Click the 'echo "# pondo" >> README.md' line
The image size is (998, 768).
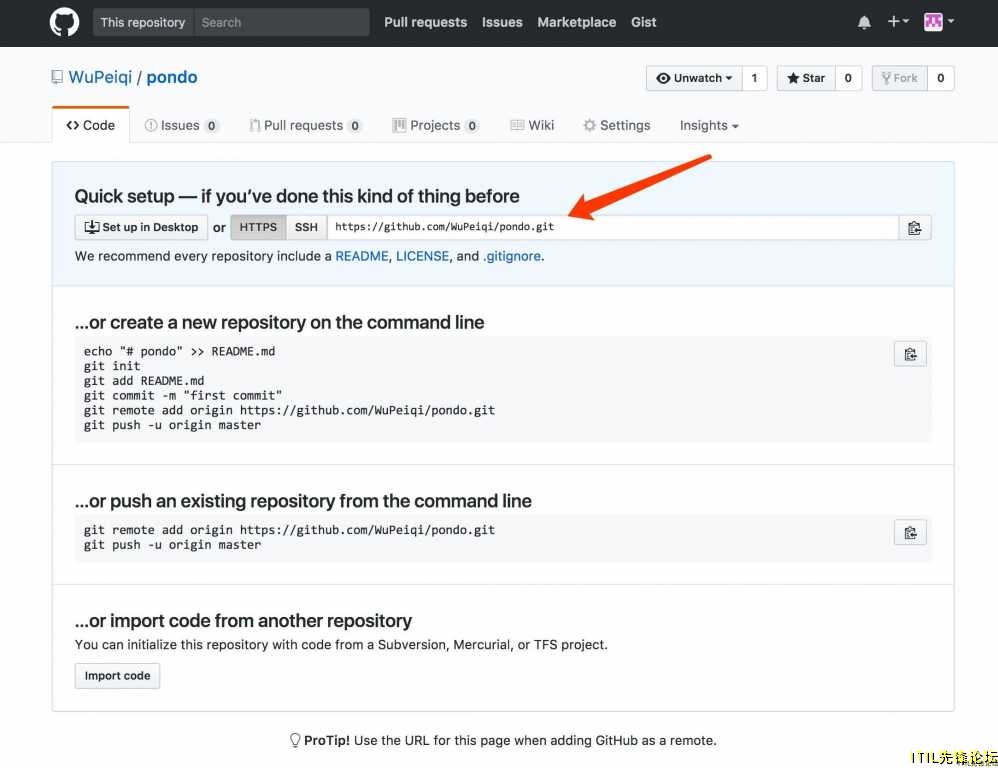[x=179, y=351]
